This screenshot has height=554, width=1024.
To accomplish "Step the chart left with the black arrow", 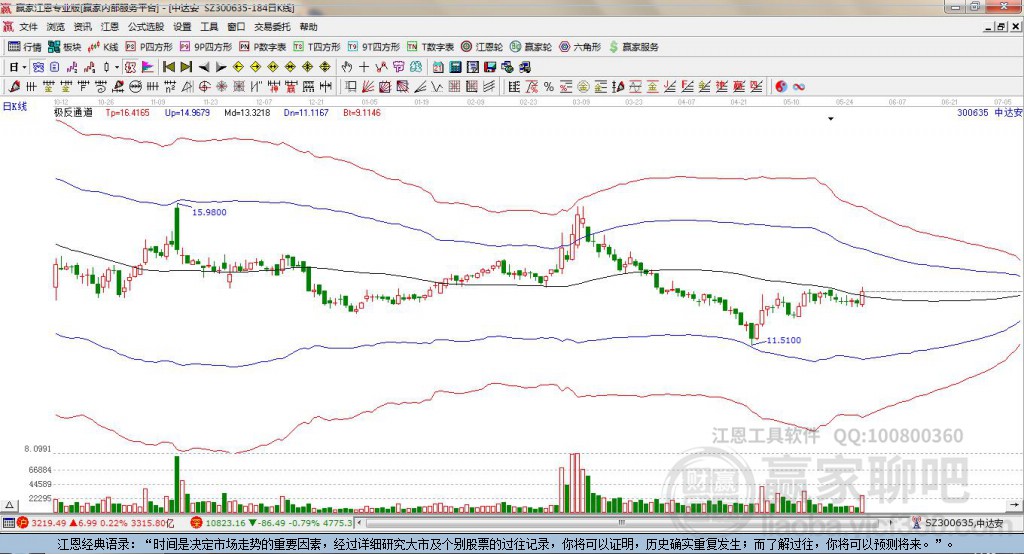I will click(x=204, y=67).
